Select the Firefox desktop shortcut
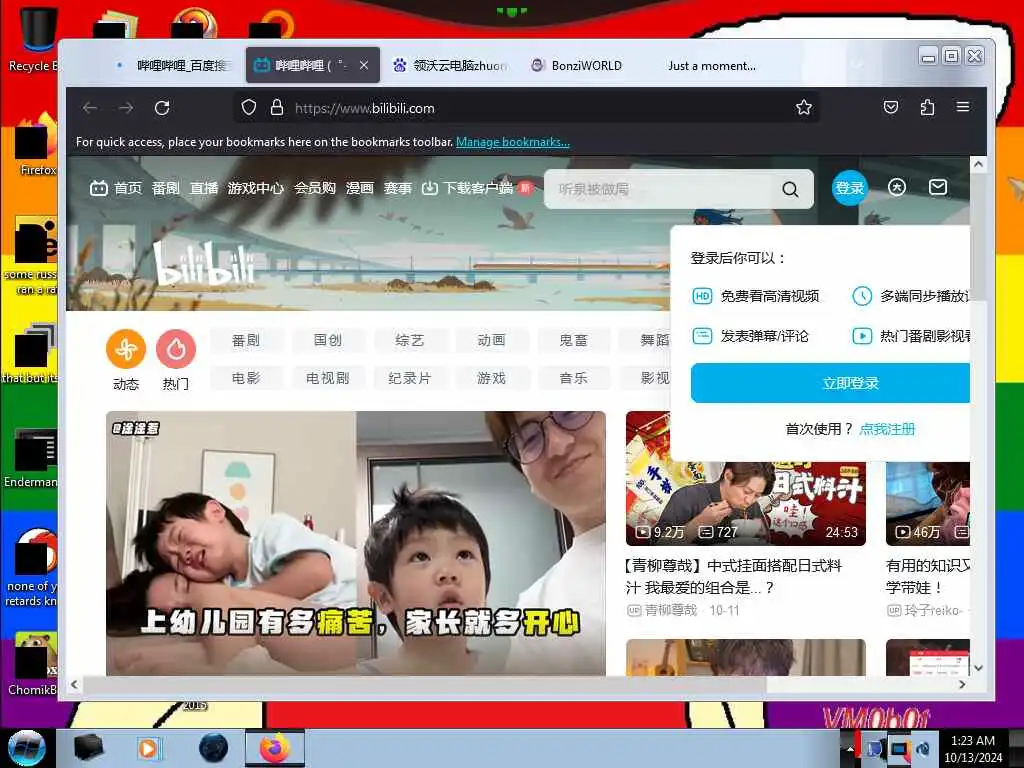Image resolution: width=1024 pixels, height=768 pixels. 36,145
